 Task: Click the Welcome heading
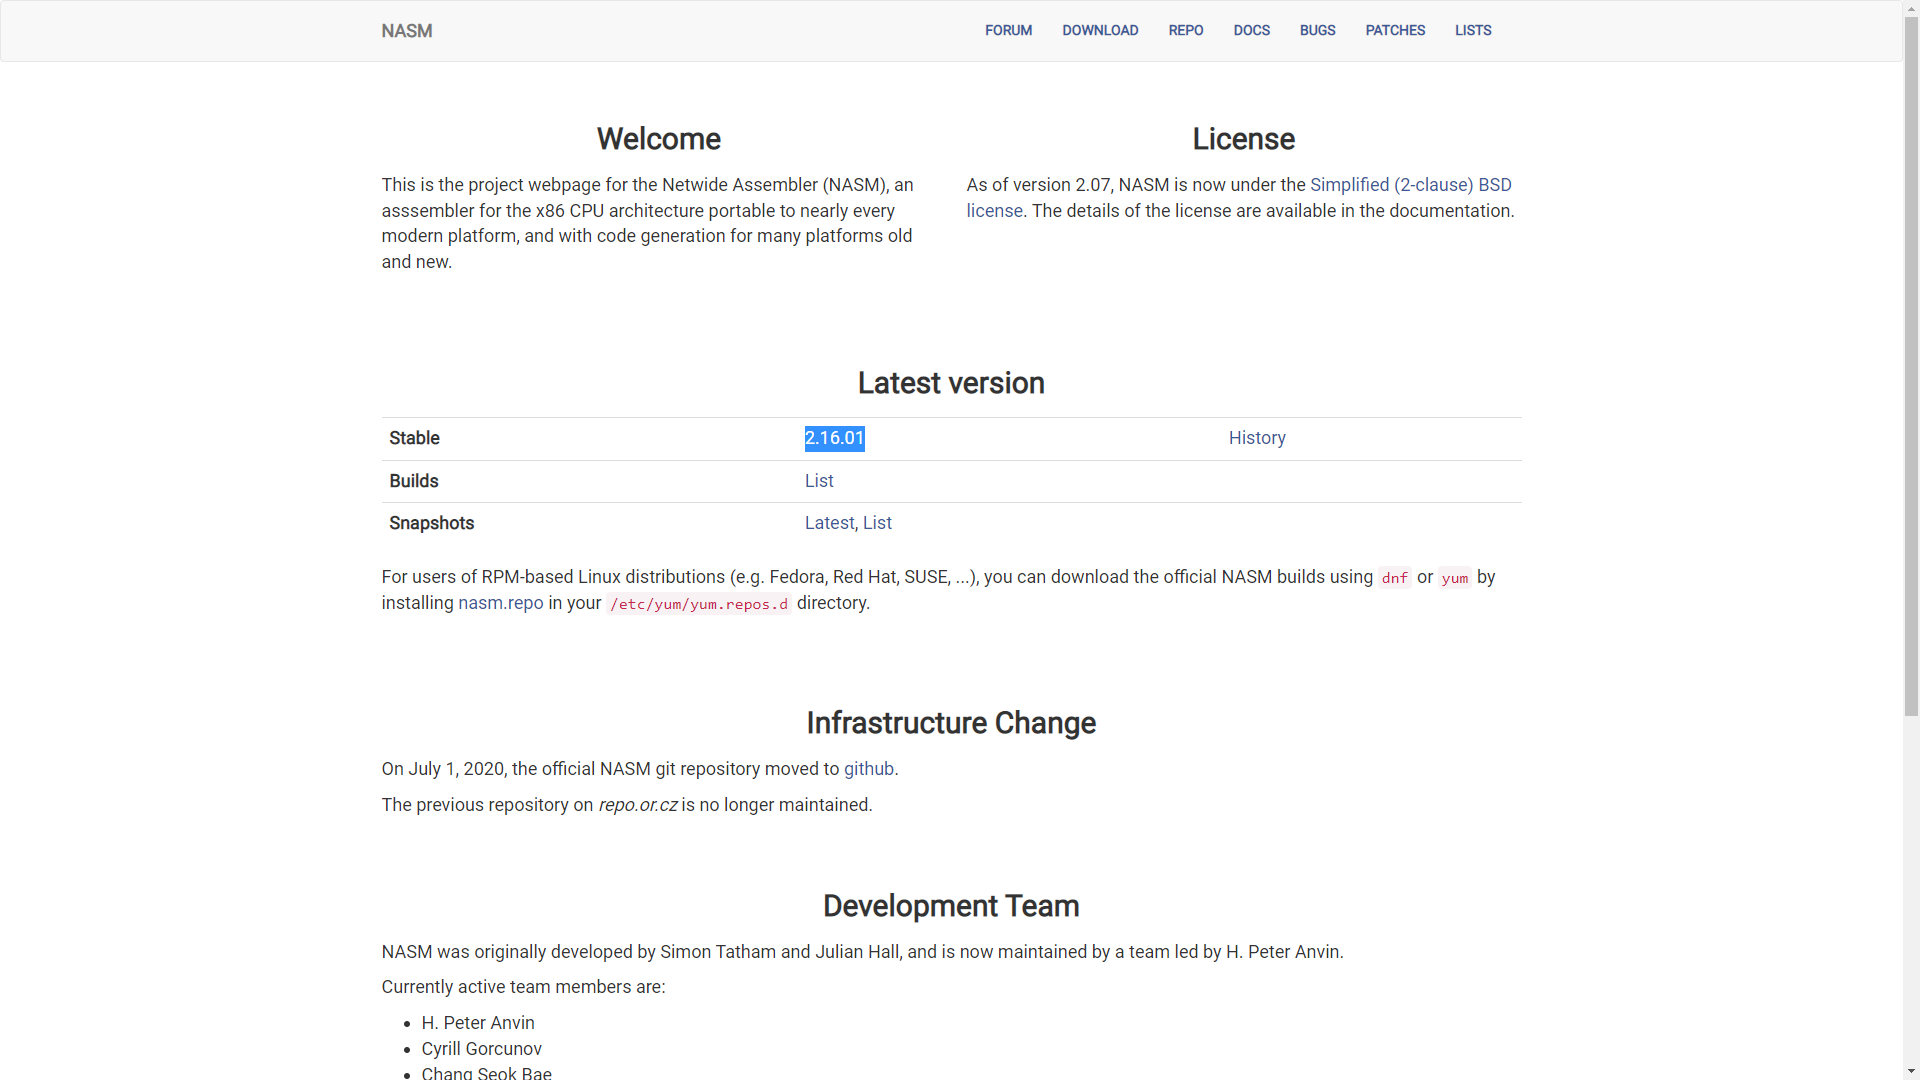click(658, 139)
